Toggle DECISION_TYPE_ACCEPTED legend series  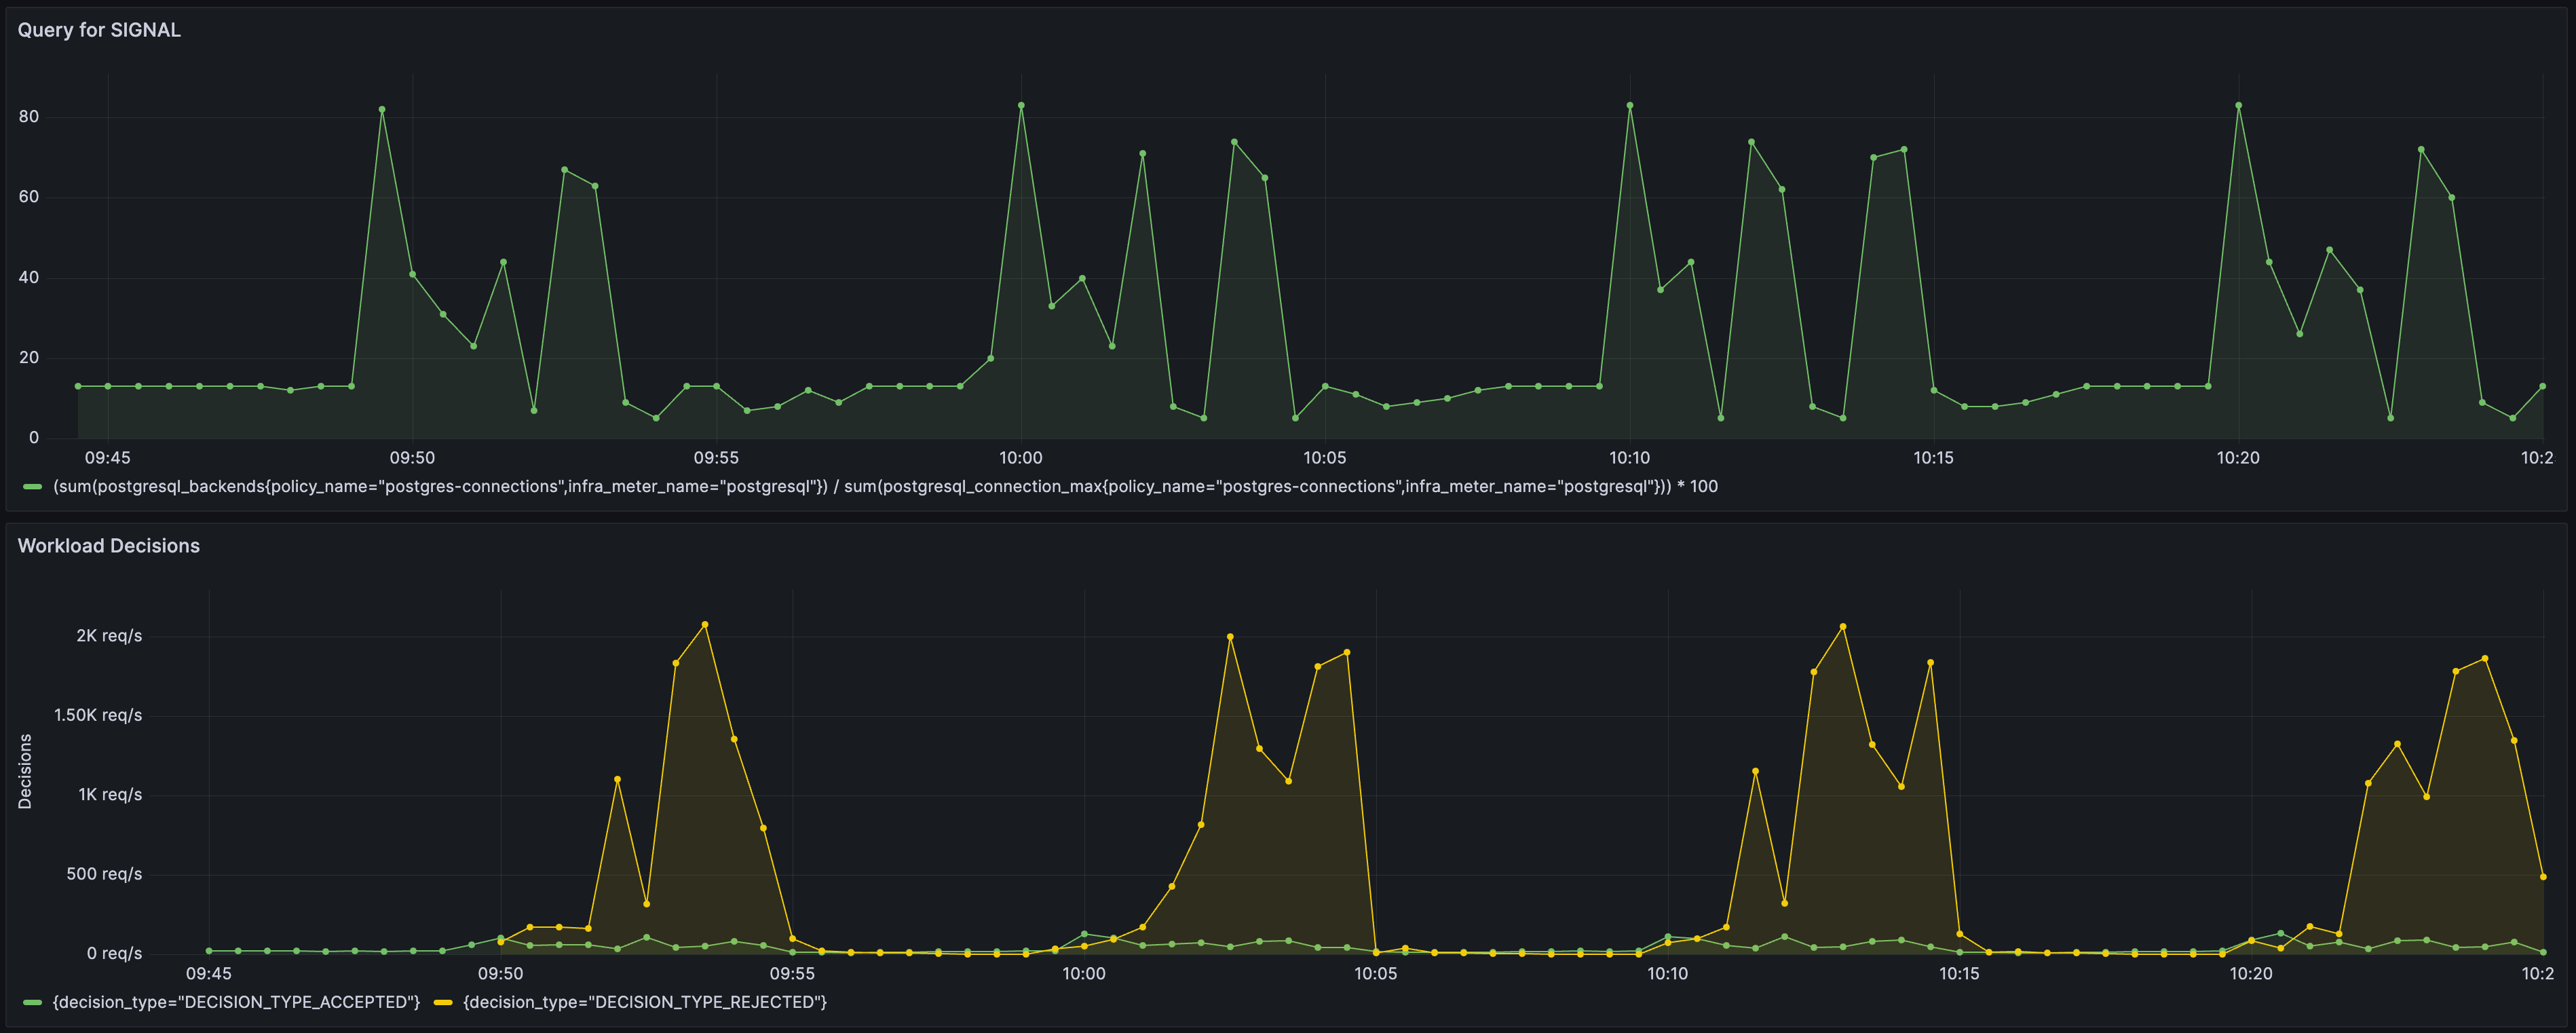pyautogui.click(x=236, y=1002)
